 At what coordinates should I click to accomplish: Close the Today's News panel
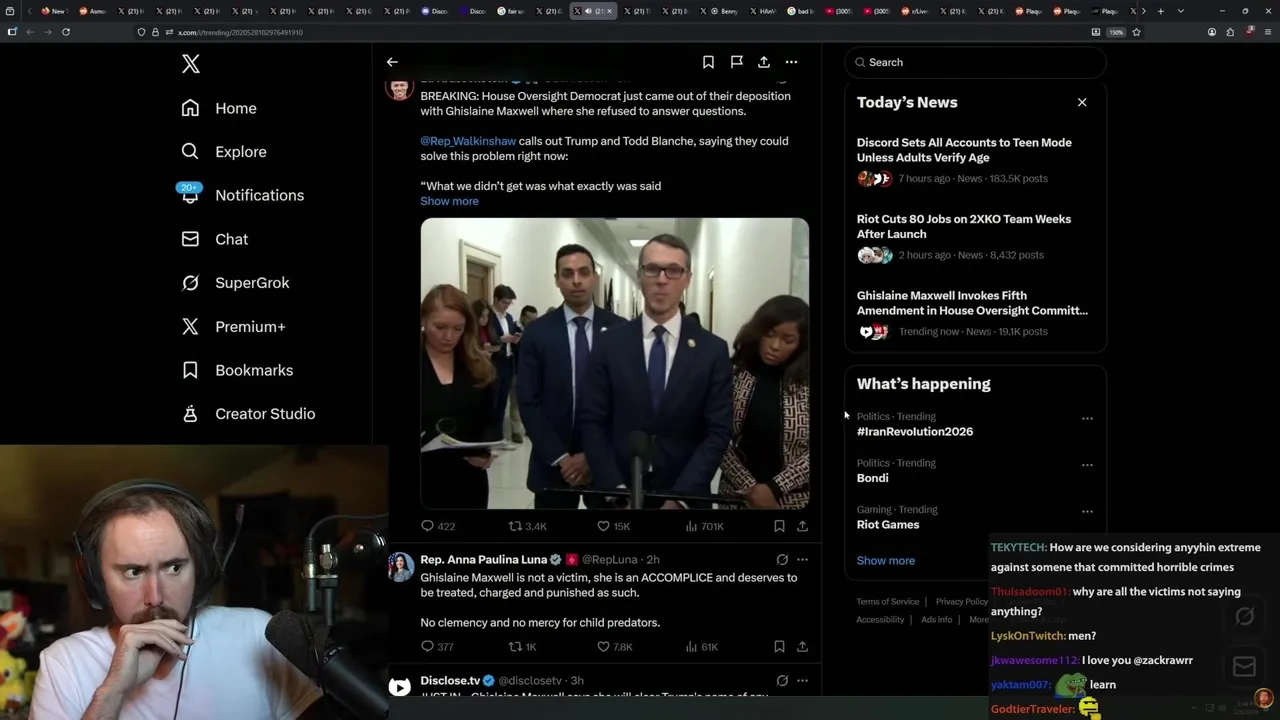click(x=1082, y=102)
